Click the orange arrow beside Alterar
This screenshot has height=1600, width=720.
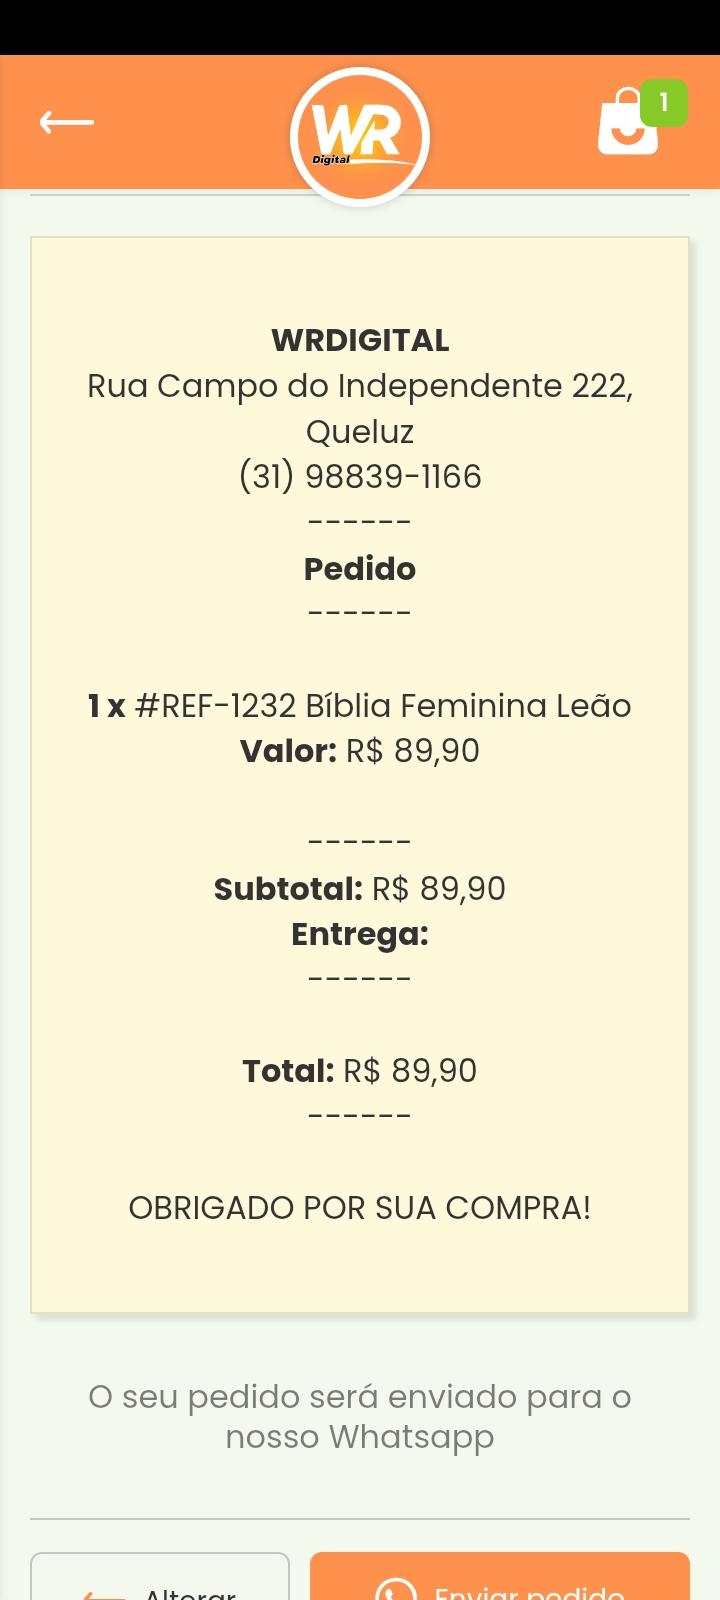point(104,1593)
